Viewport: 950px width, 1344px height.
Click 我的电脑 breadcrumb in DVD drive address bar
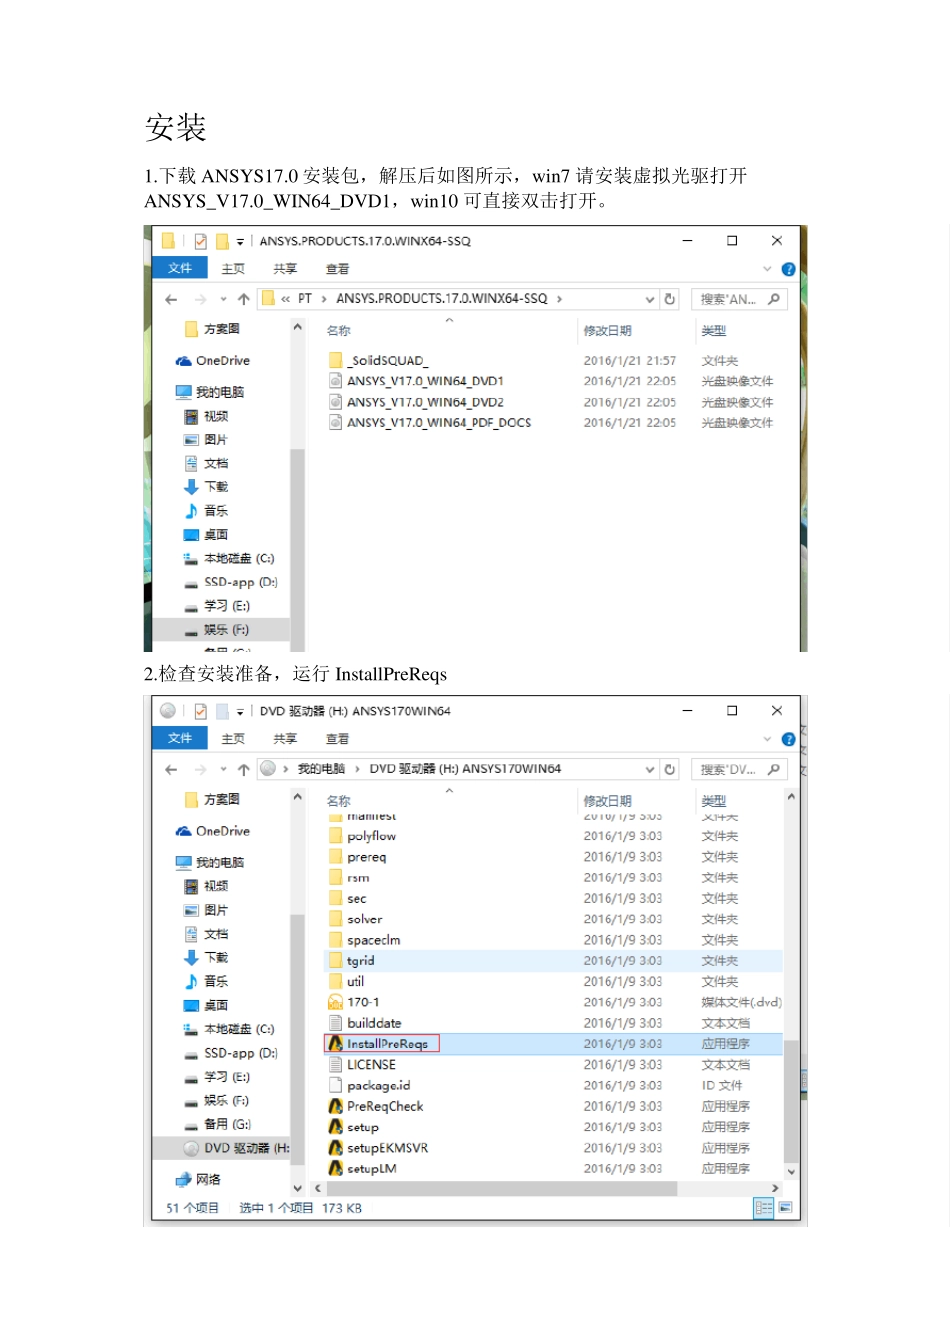(321, 769)
